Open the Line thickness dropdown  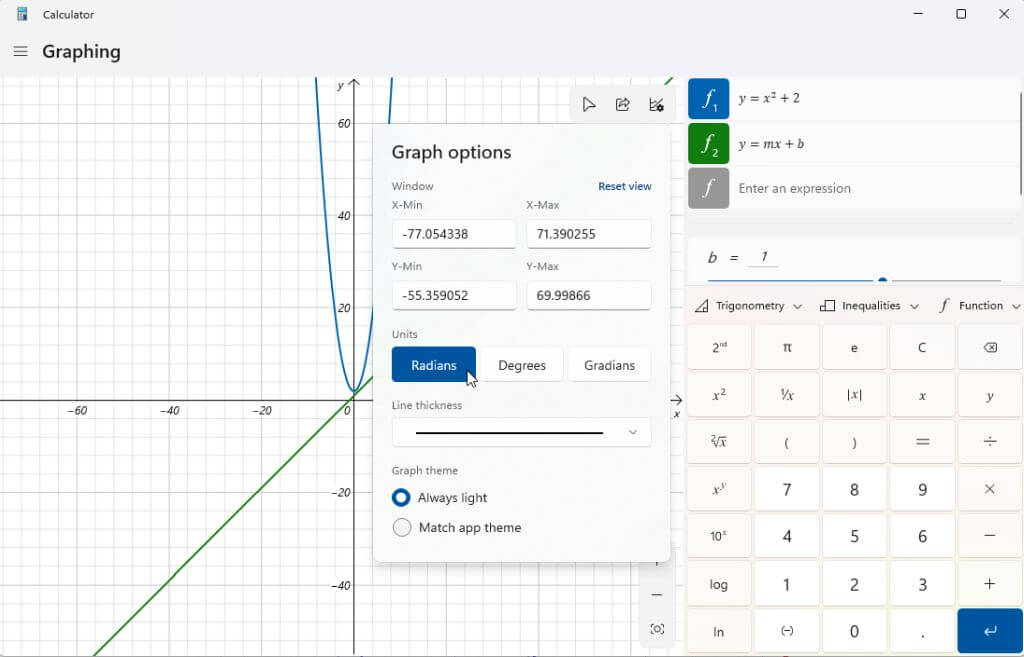tap(521, 432)
